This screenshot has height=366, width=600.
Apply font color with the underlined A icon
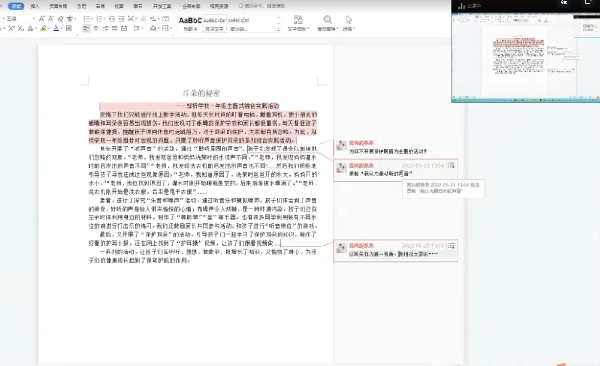(x=57, y=28)
